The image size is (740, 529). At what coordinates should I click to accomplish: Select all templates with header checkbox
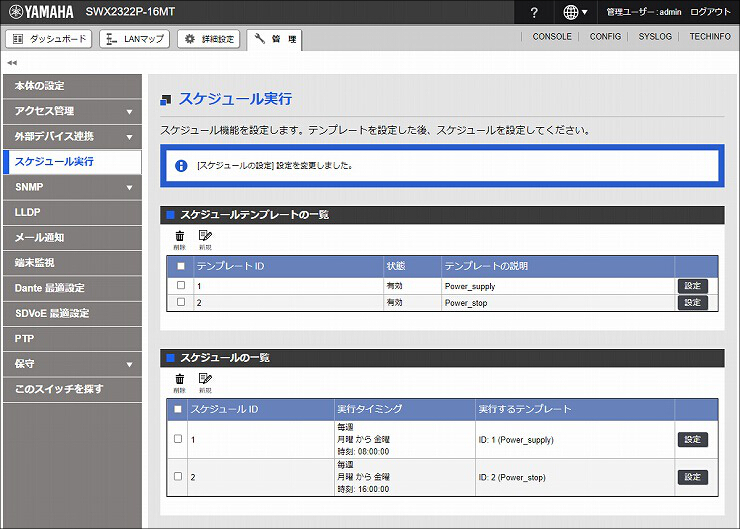[181, 266]
